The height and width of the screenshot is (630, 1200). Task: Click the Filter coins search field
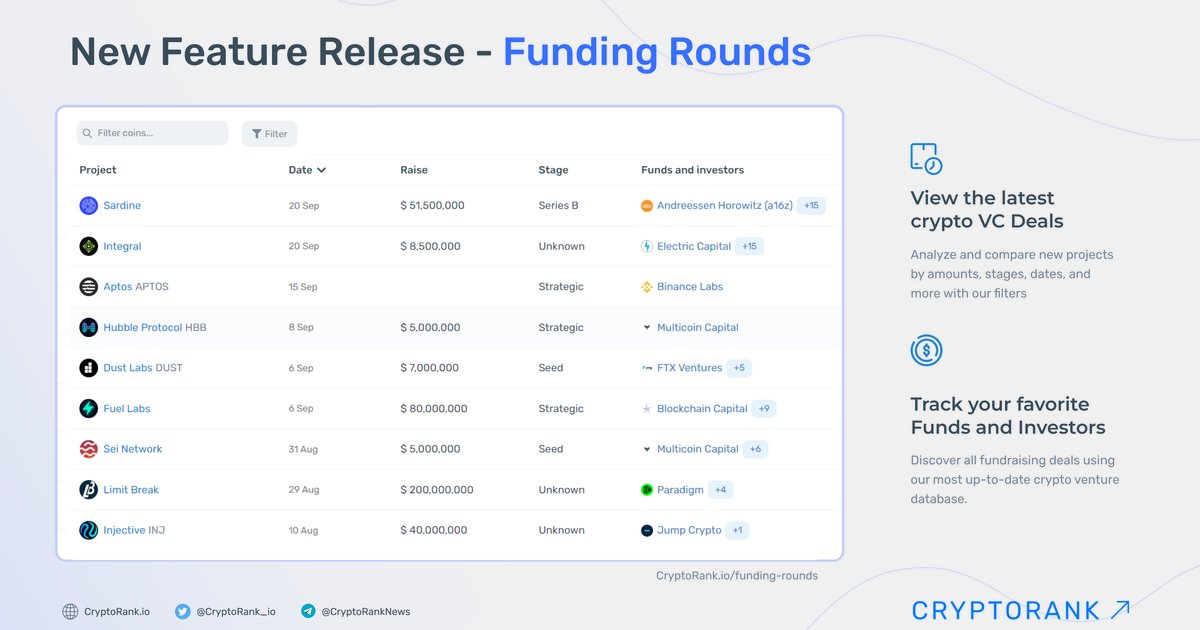[153, 134]
